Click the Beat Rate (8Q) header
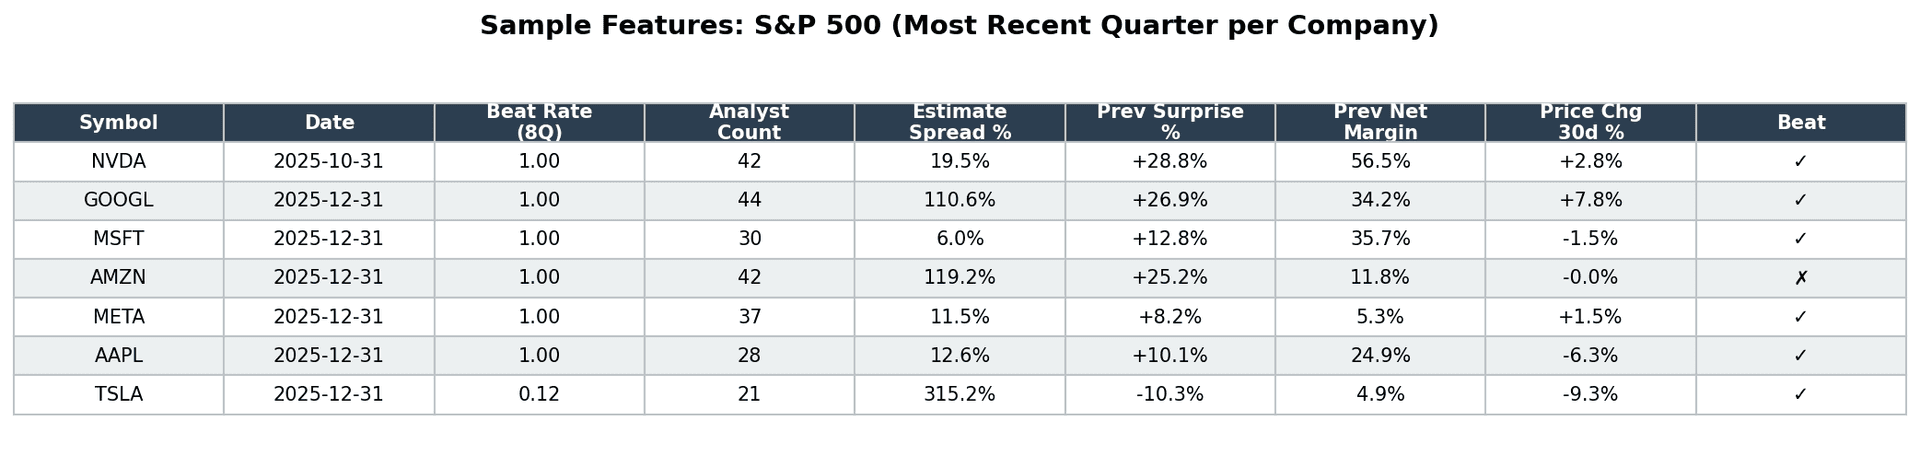The width and height of the screenshot is (1920, 469). coord(539,123)
